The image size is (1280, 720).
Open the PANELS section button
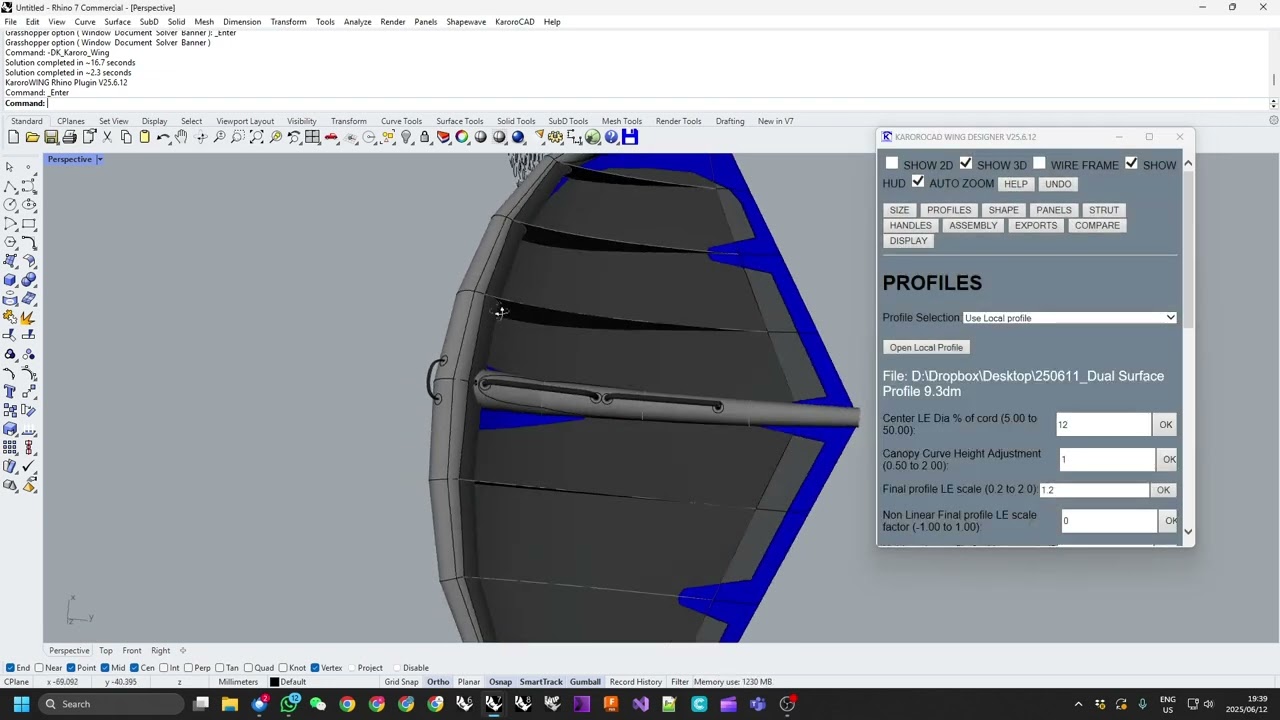pyautogui.click(x=1053, y=210)
